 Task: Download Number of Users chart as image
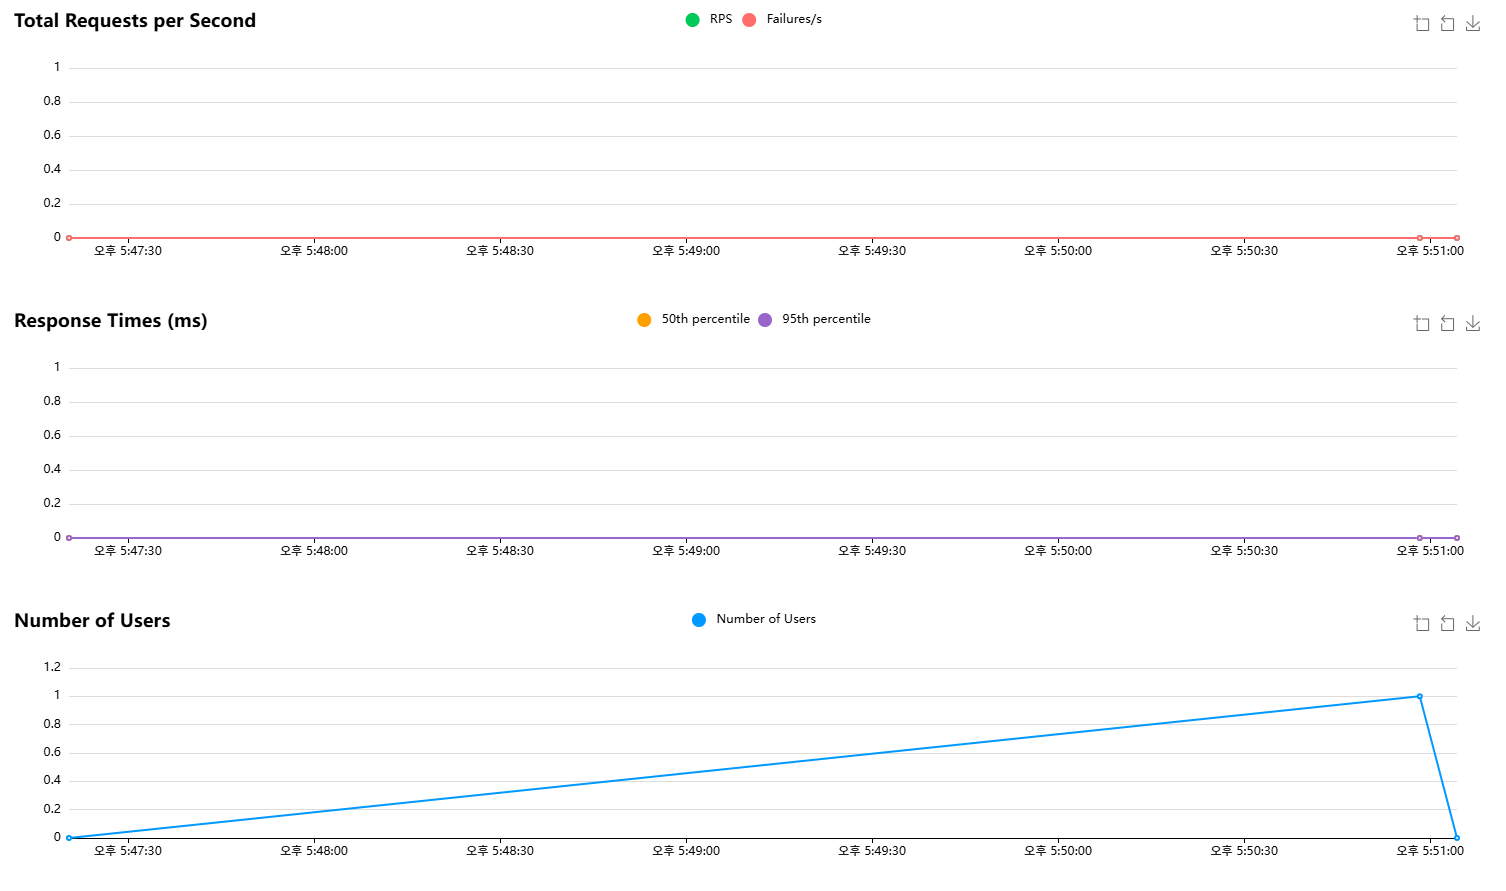[1473, 623]
